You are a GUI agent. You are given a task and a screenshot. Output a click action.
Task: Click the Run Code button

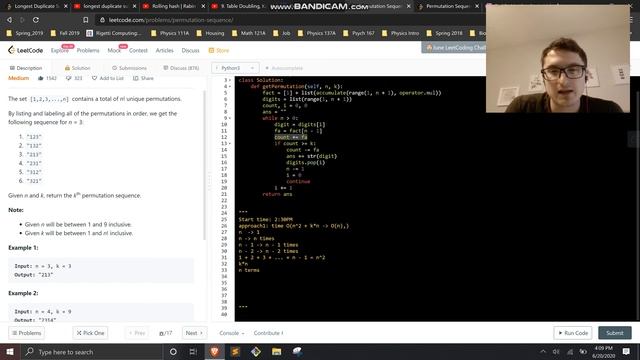pos(573,333)
